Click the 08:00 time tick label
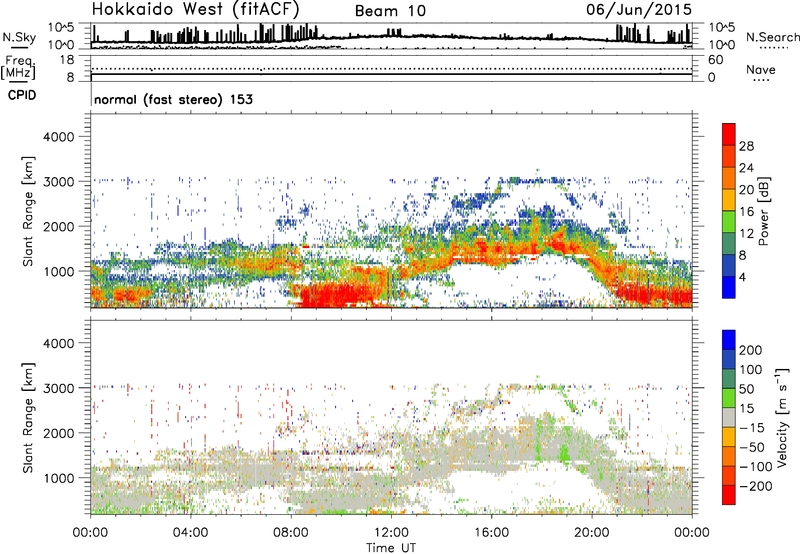The image size is (800, 554). [291, 533]
